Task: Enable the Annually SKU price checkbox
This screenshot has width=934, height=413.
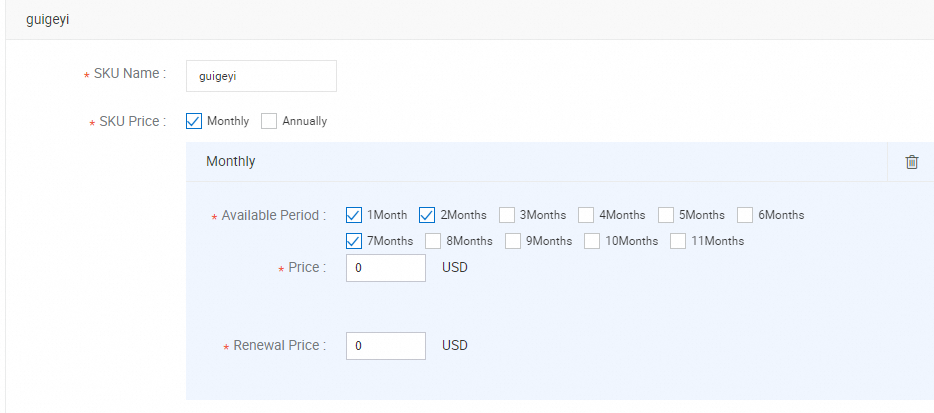Action: coord(269,121)
